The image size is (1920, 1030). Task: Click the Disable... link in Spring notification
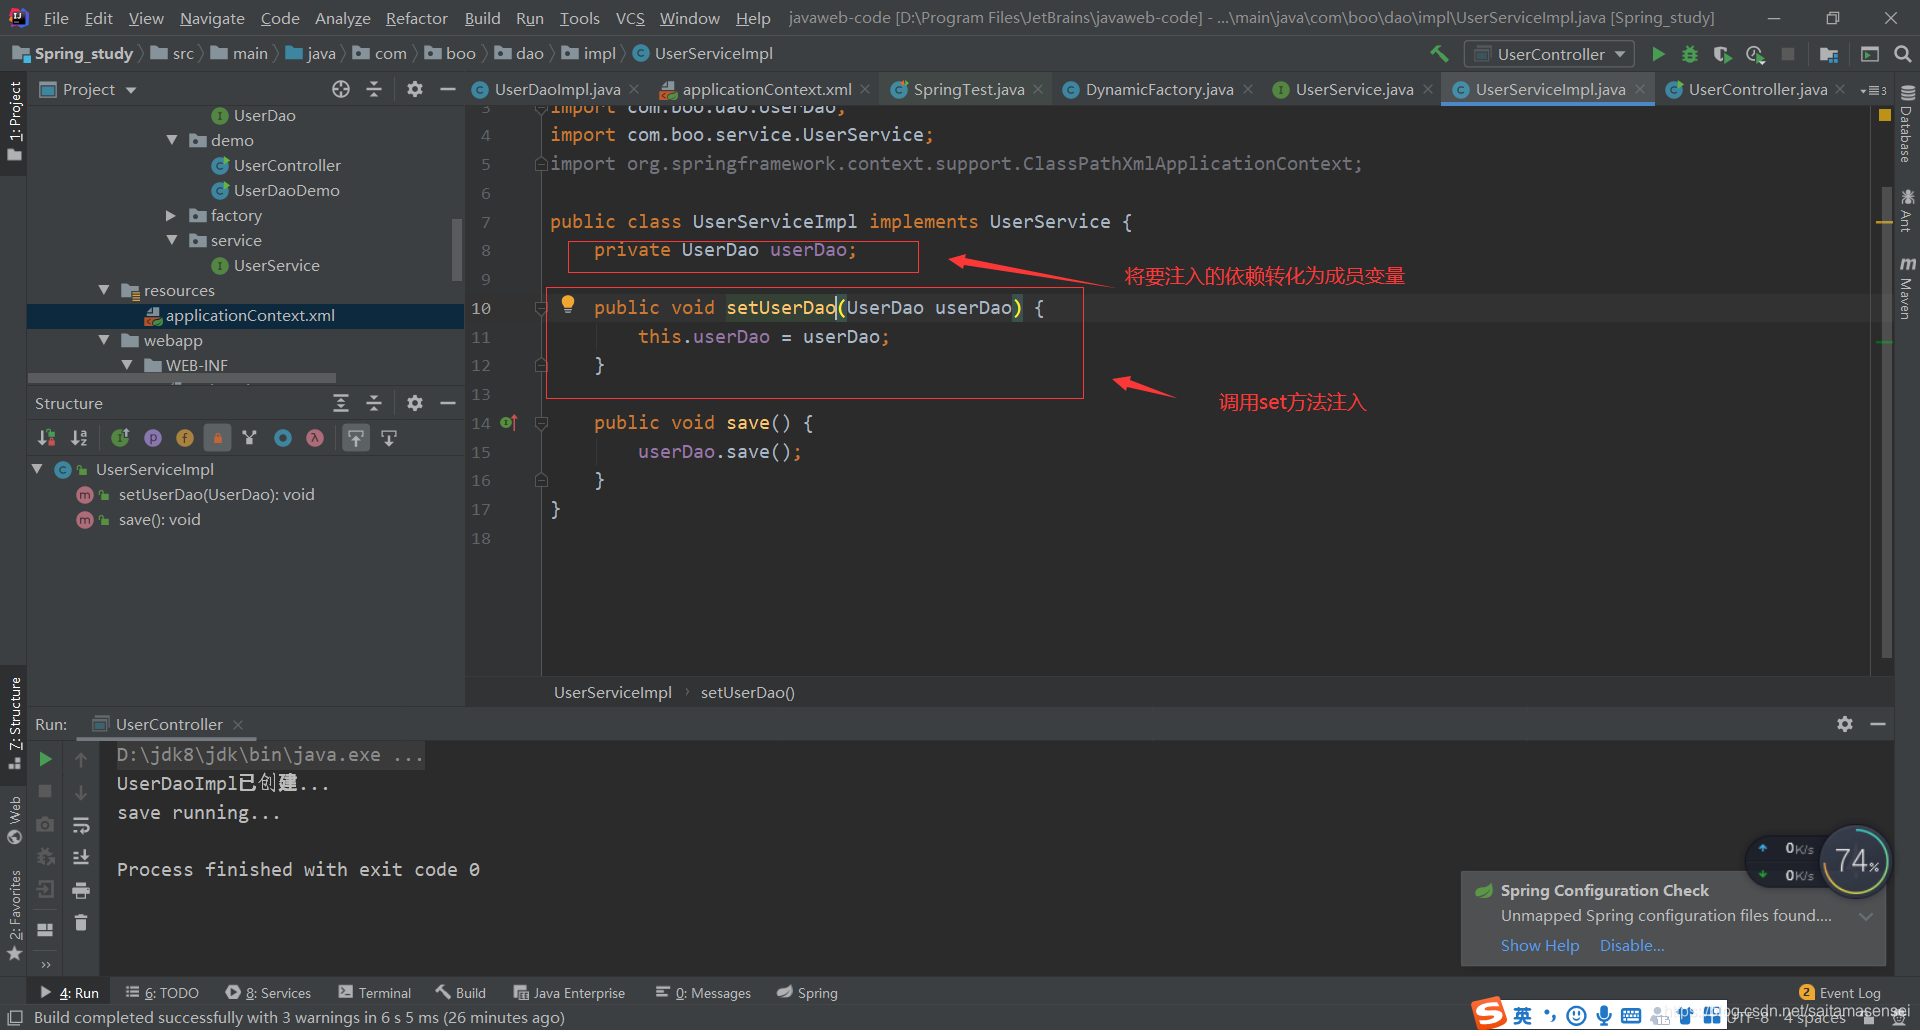click(1632, 945)
